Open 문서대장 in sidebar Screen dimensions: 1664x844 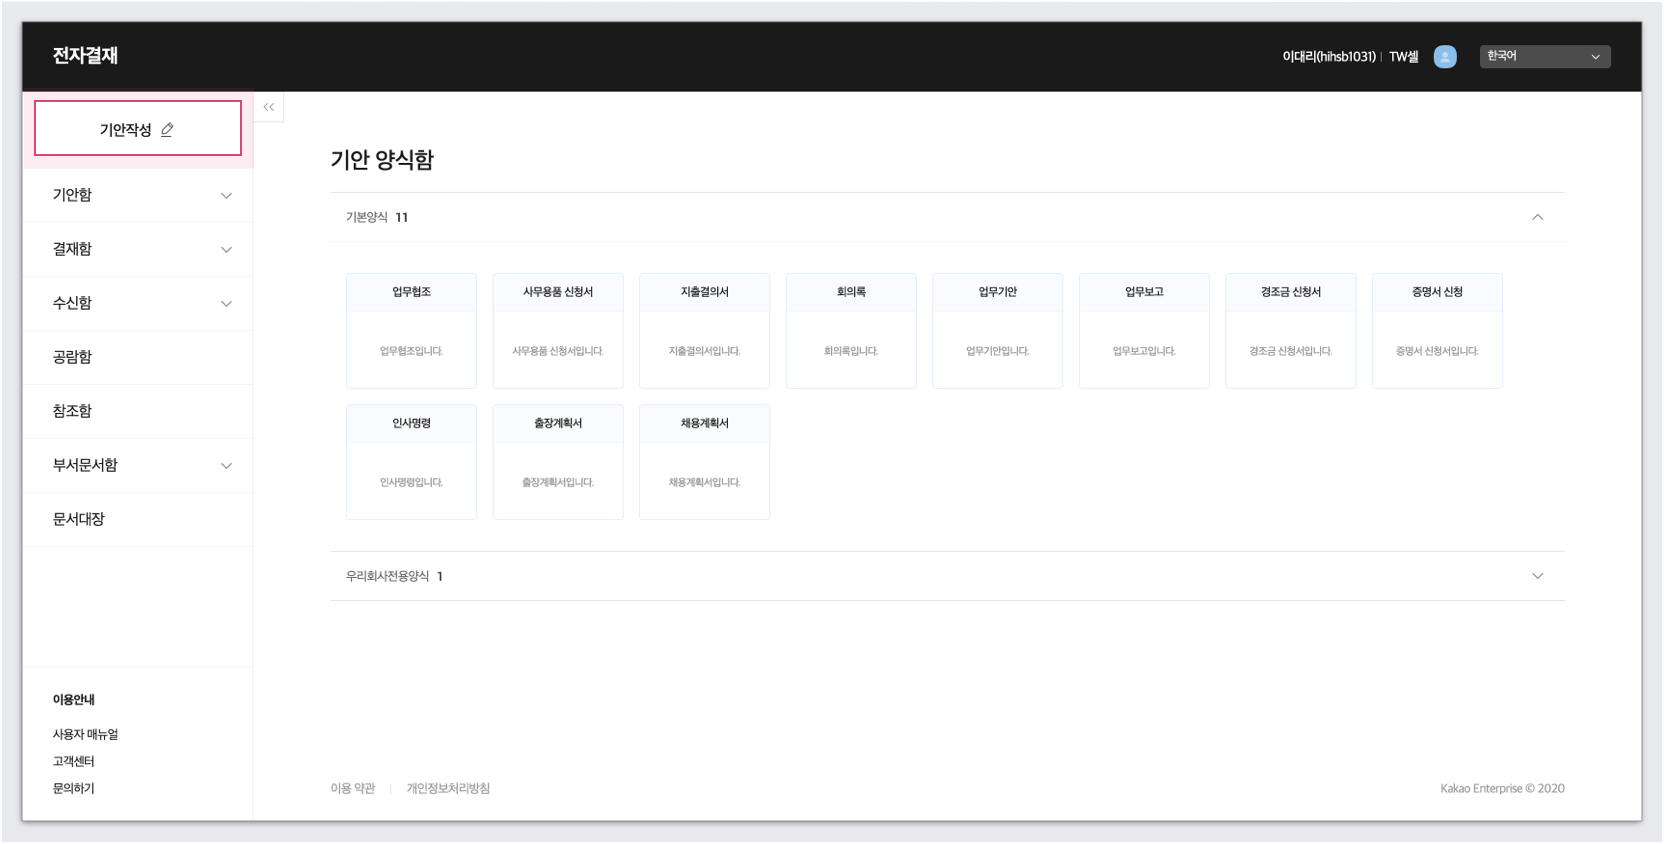138,519
